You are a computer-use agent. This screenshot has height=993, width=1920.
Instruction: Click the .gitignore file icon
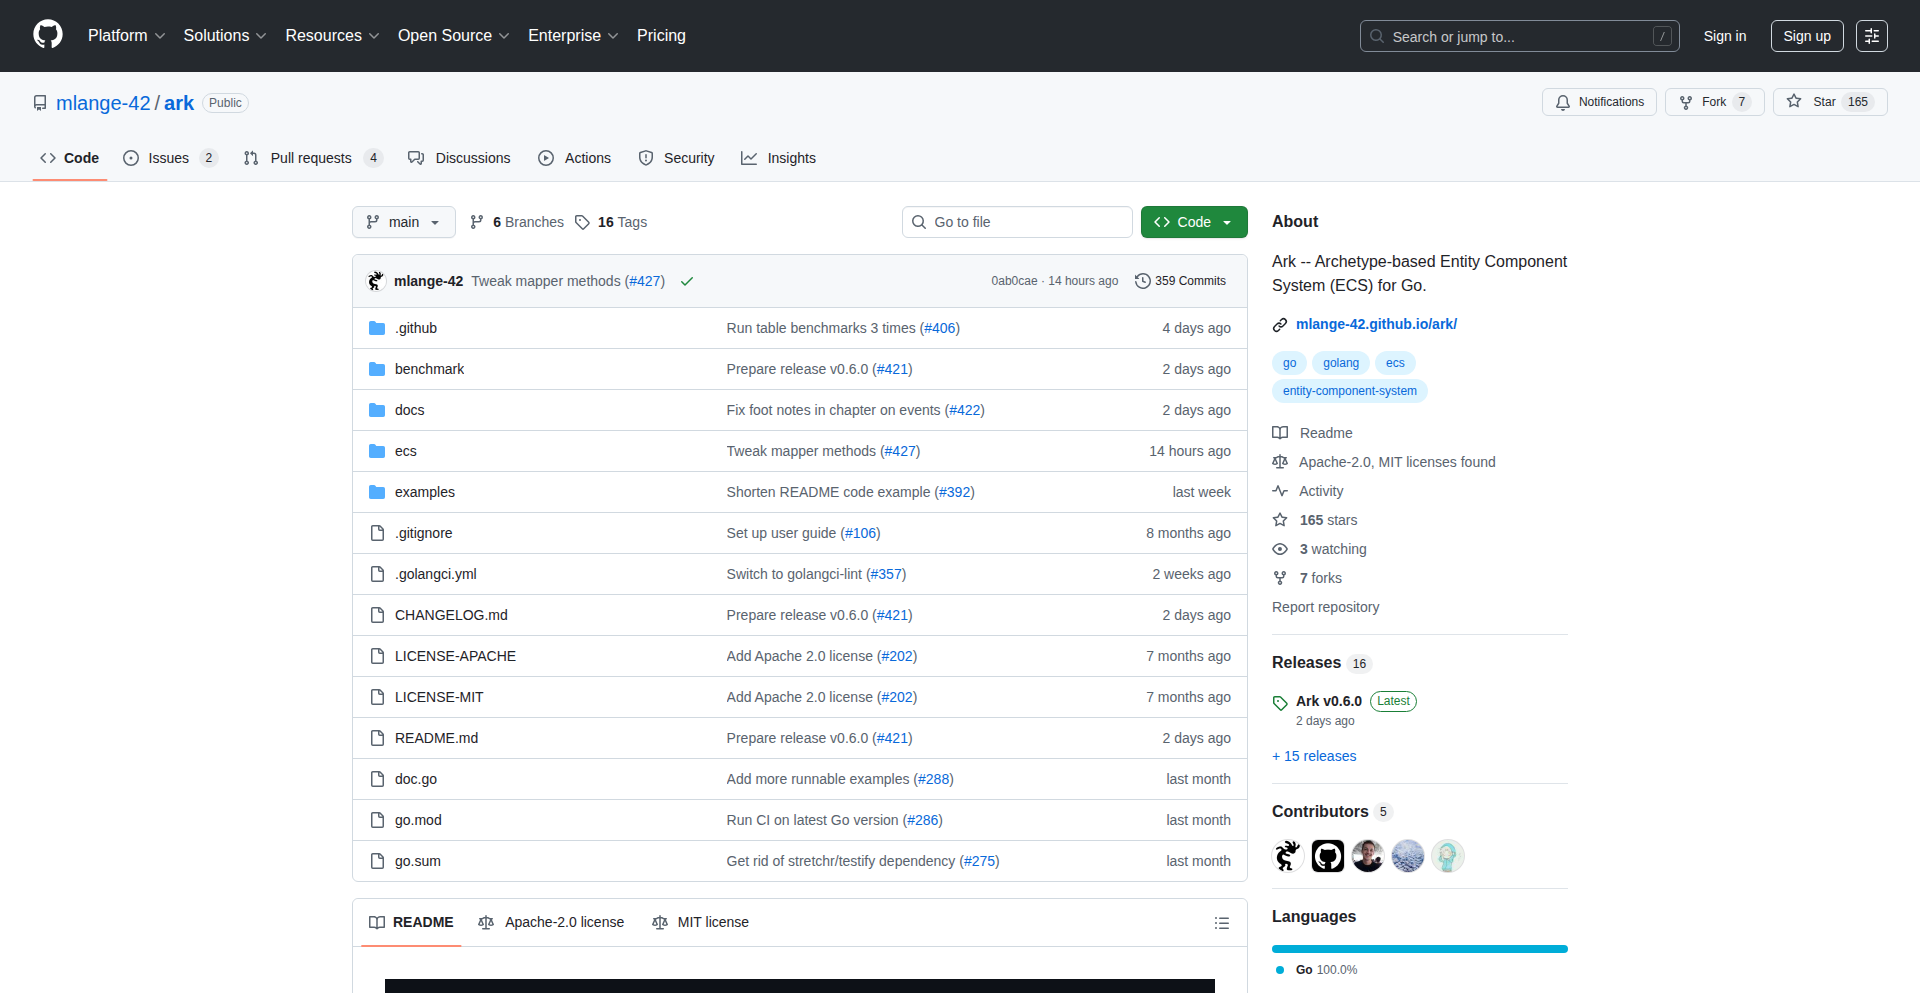(x=377, y=533)
